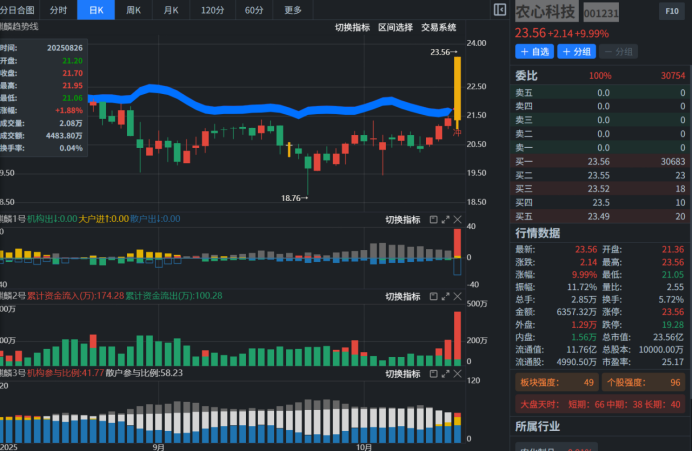Click restore icon on third indicator panel
The image size is (692, 452).
434,372
